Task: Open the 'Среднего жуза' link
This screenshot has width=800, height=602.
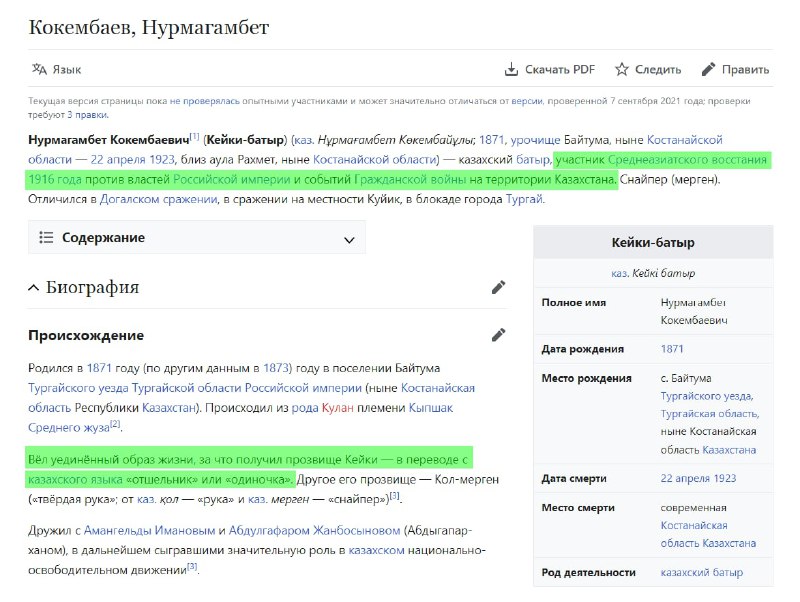Action: click(x=69, y=428)
